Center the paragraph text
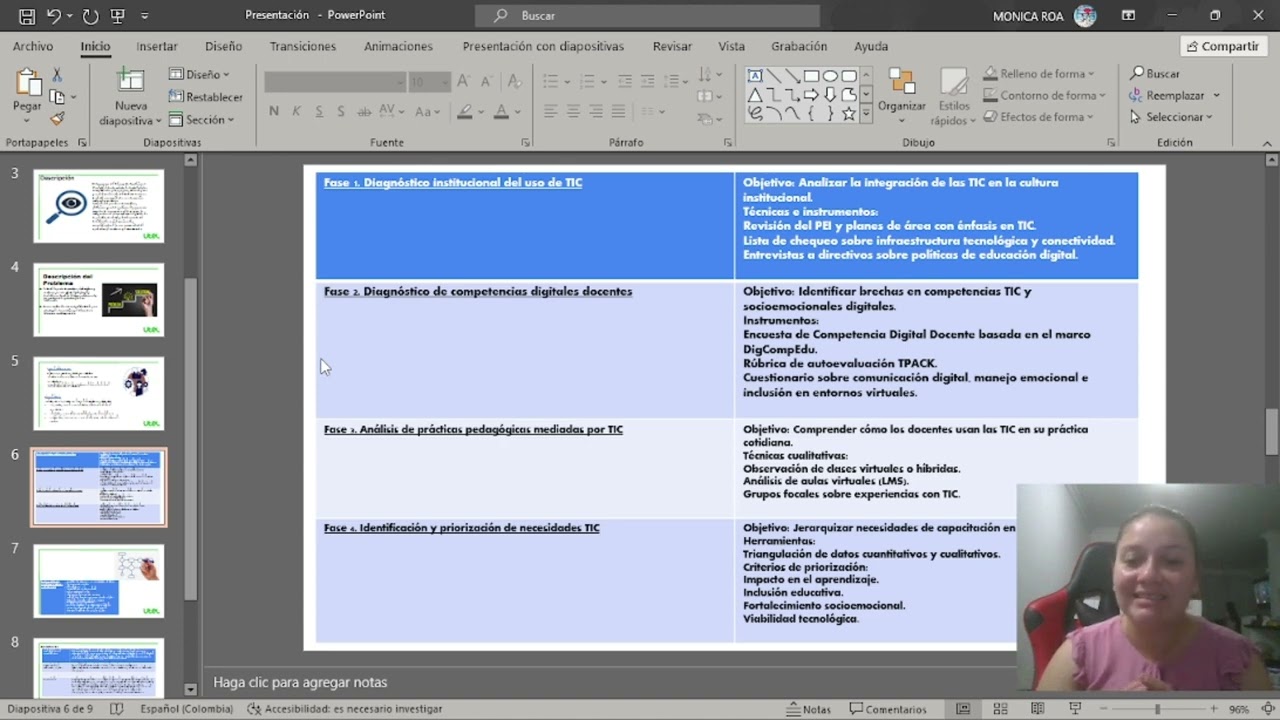1280x720 pixels. coord(573,111)
